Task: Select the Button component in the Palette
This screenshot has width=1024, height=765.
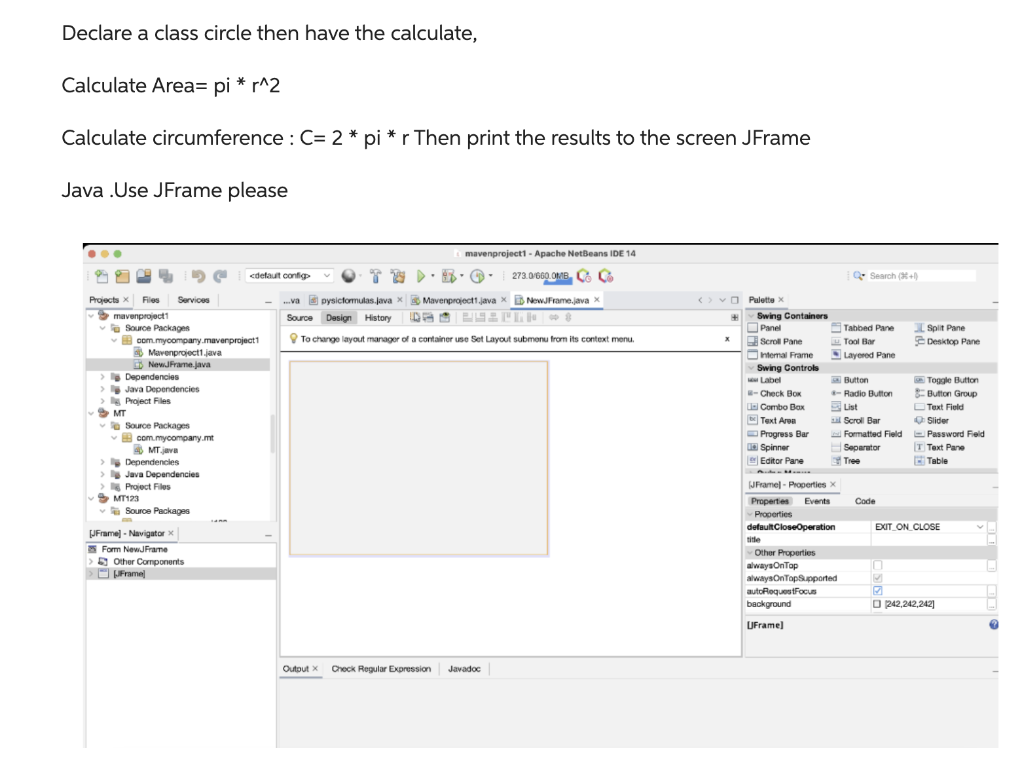Action: coord(855,380)
